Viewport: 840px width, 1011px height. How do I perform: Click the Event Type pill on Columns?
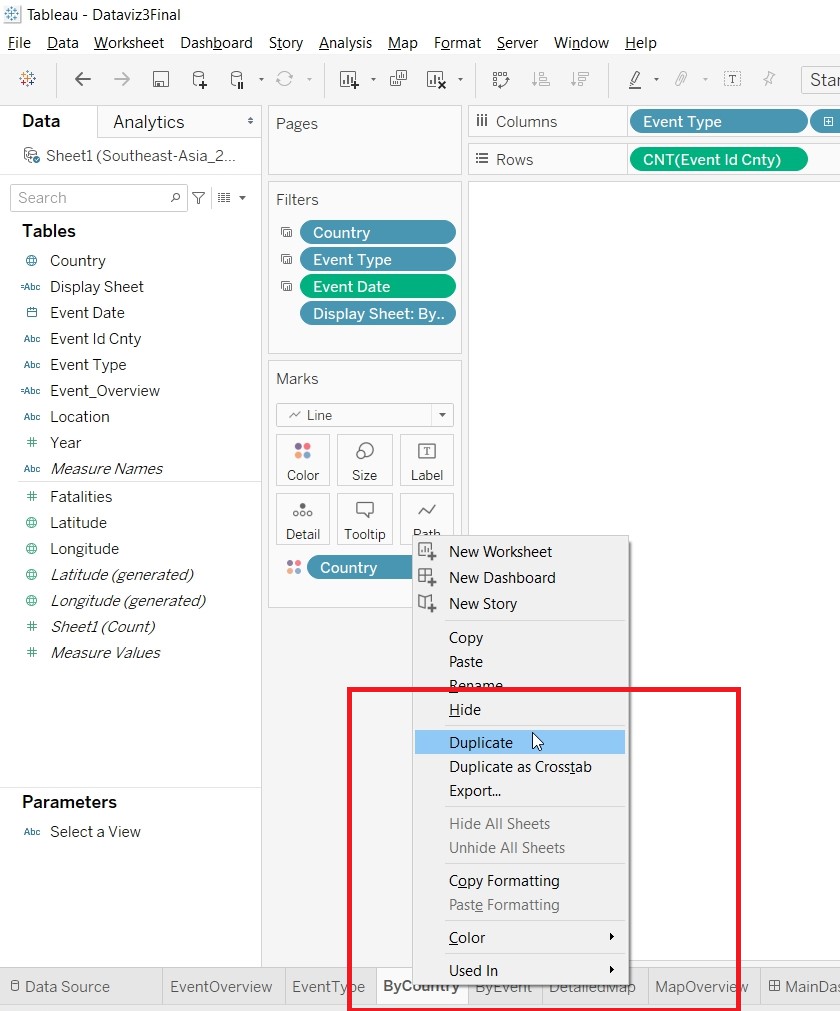point(716,122)
